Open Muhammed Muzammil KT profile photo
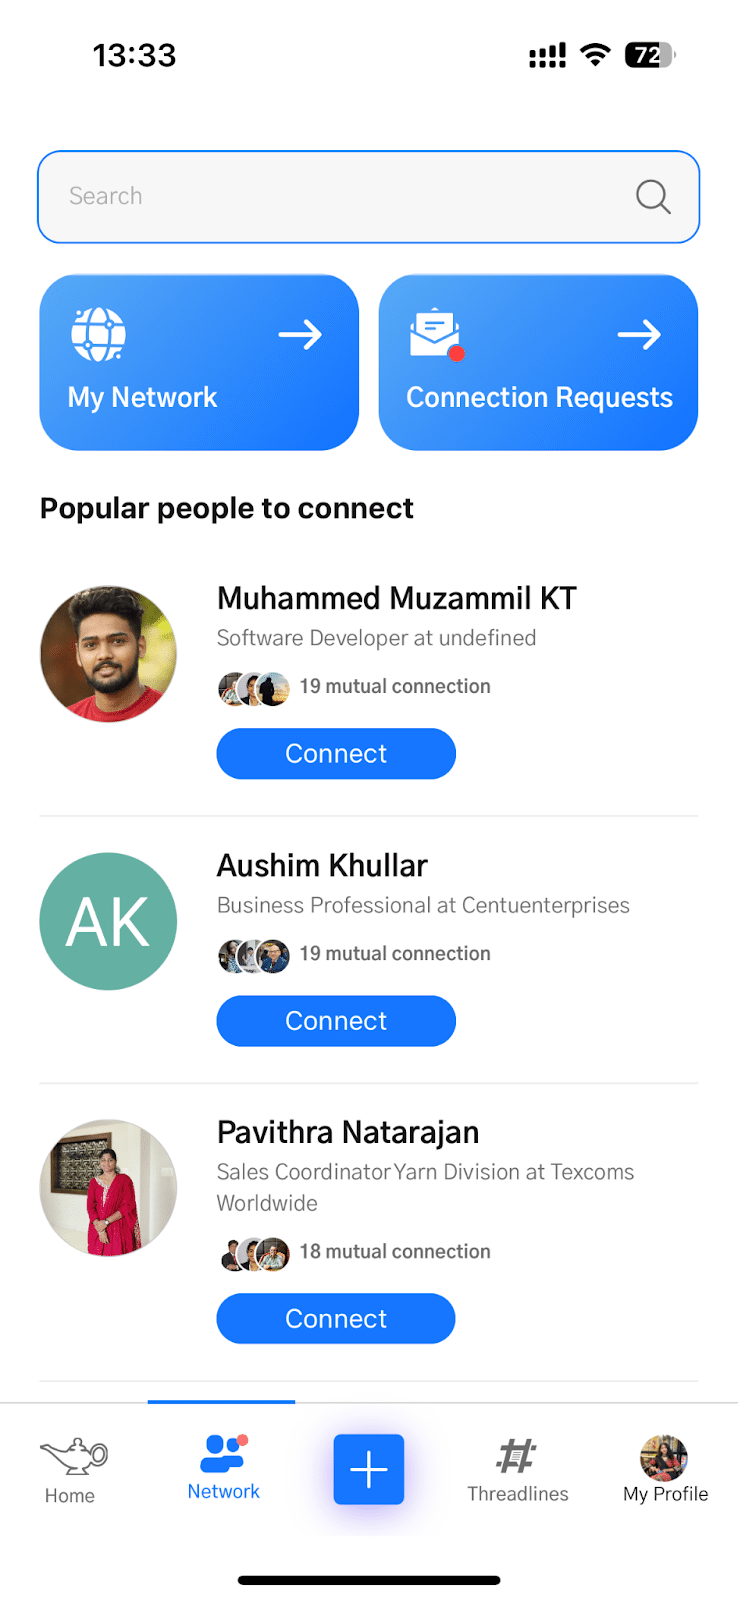 click(x=108, y=654)
